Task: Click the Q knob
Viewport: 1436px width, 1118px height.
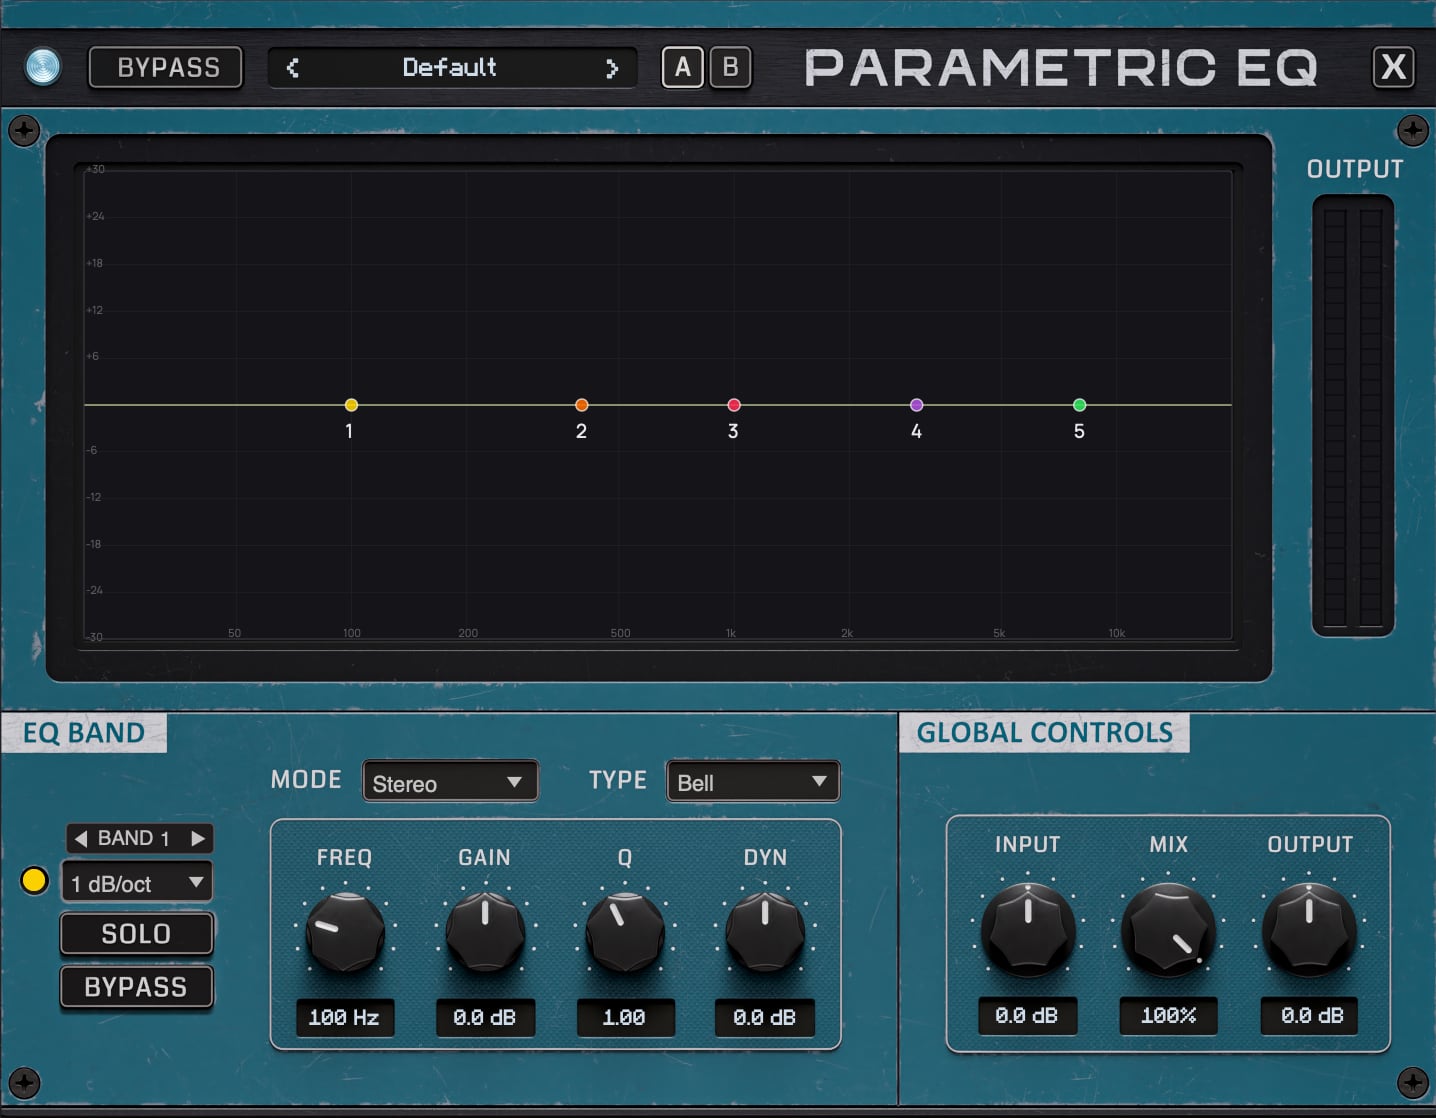Action: pos(625,932)
